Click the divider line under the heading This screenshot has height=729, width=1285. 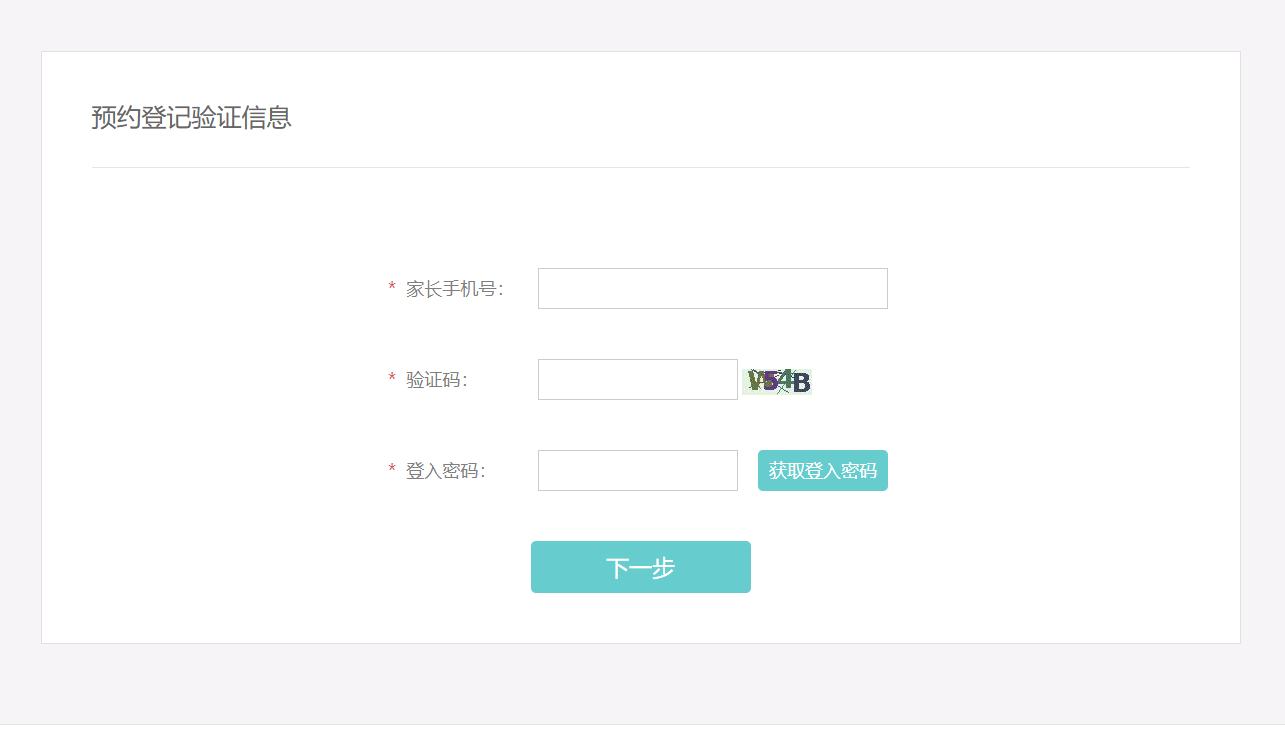pos(641,167)
